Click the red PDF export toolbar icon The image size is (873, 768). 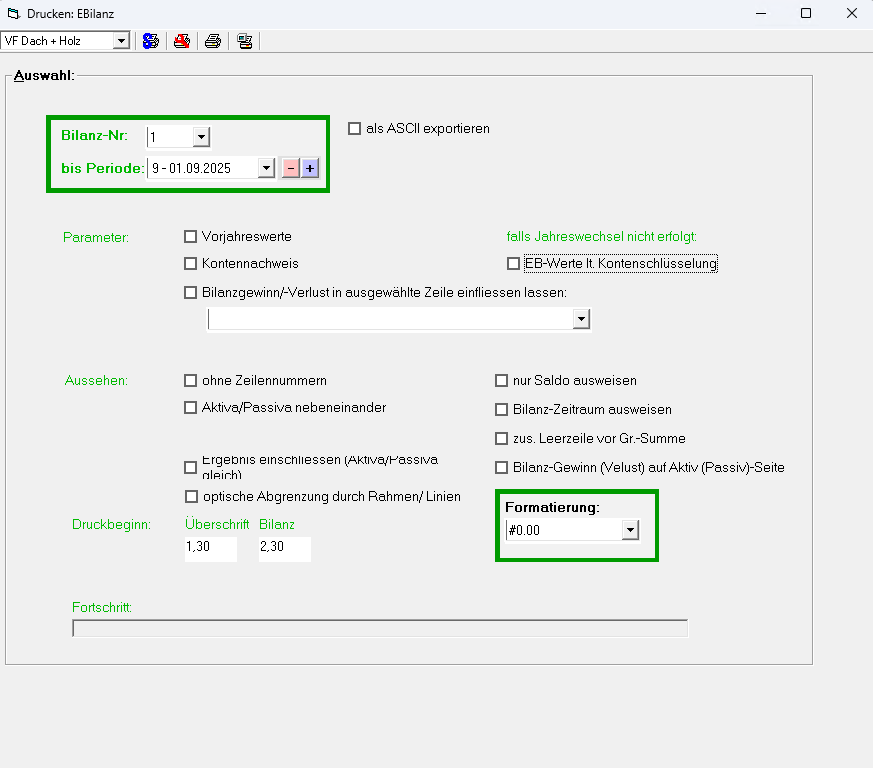(x=182, y=41)
